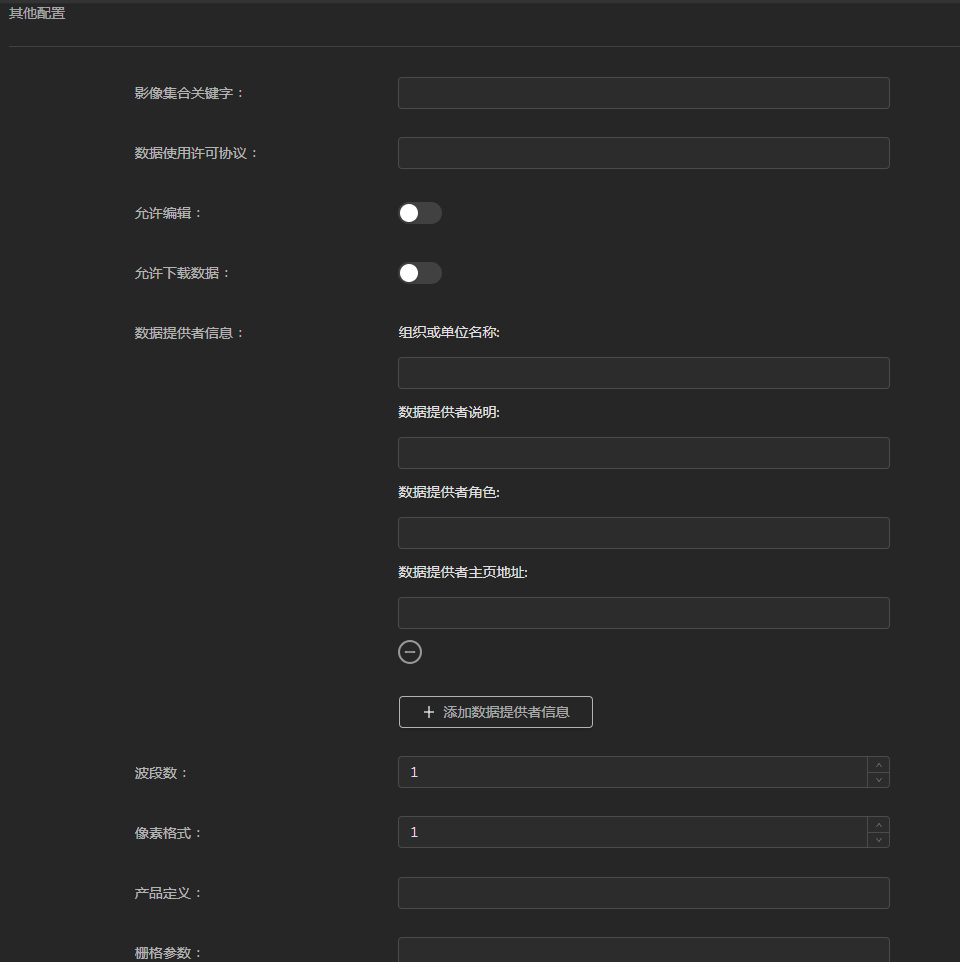
Task: Focus the 数据提供者说明 input box
Action: 643,452
